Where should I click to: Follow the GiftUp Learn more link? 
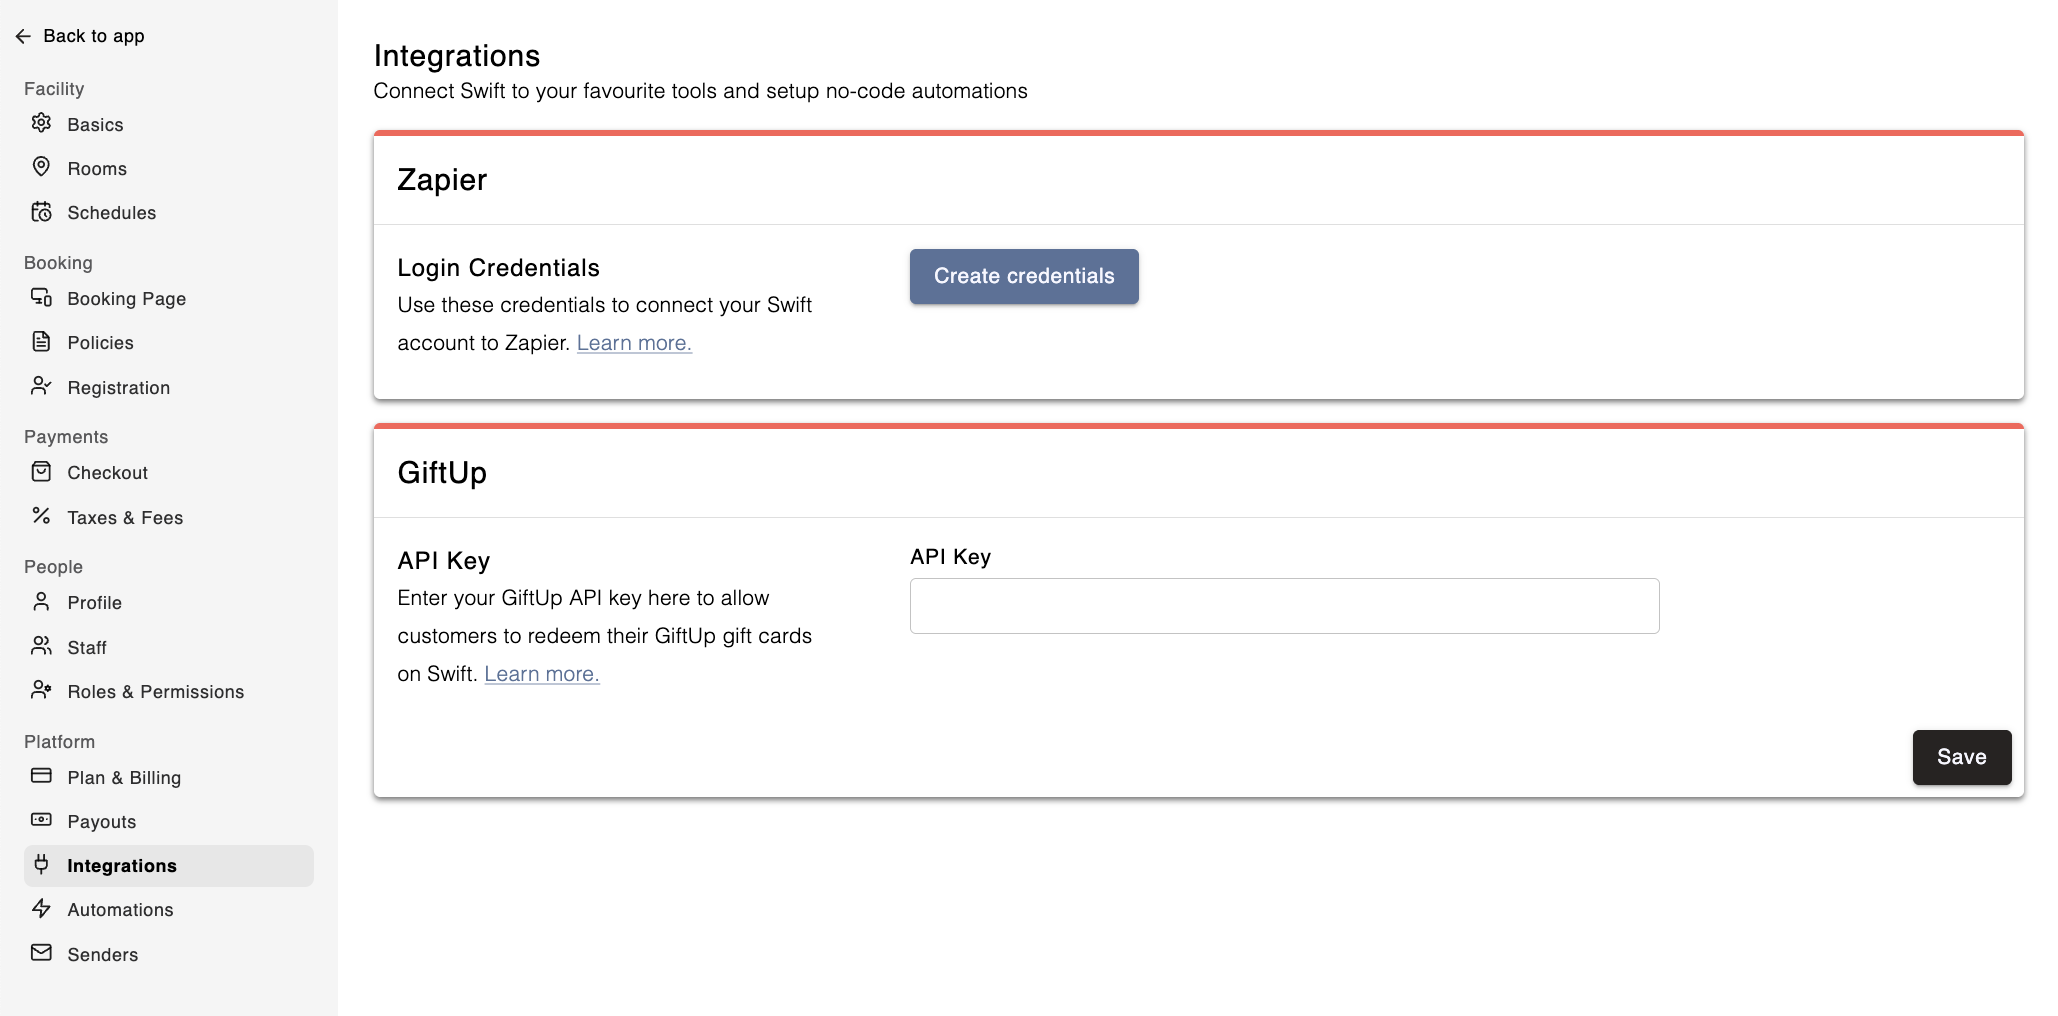541,674
